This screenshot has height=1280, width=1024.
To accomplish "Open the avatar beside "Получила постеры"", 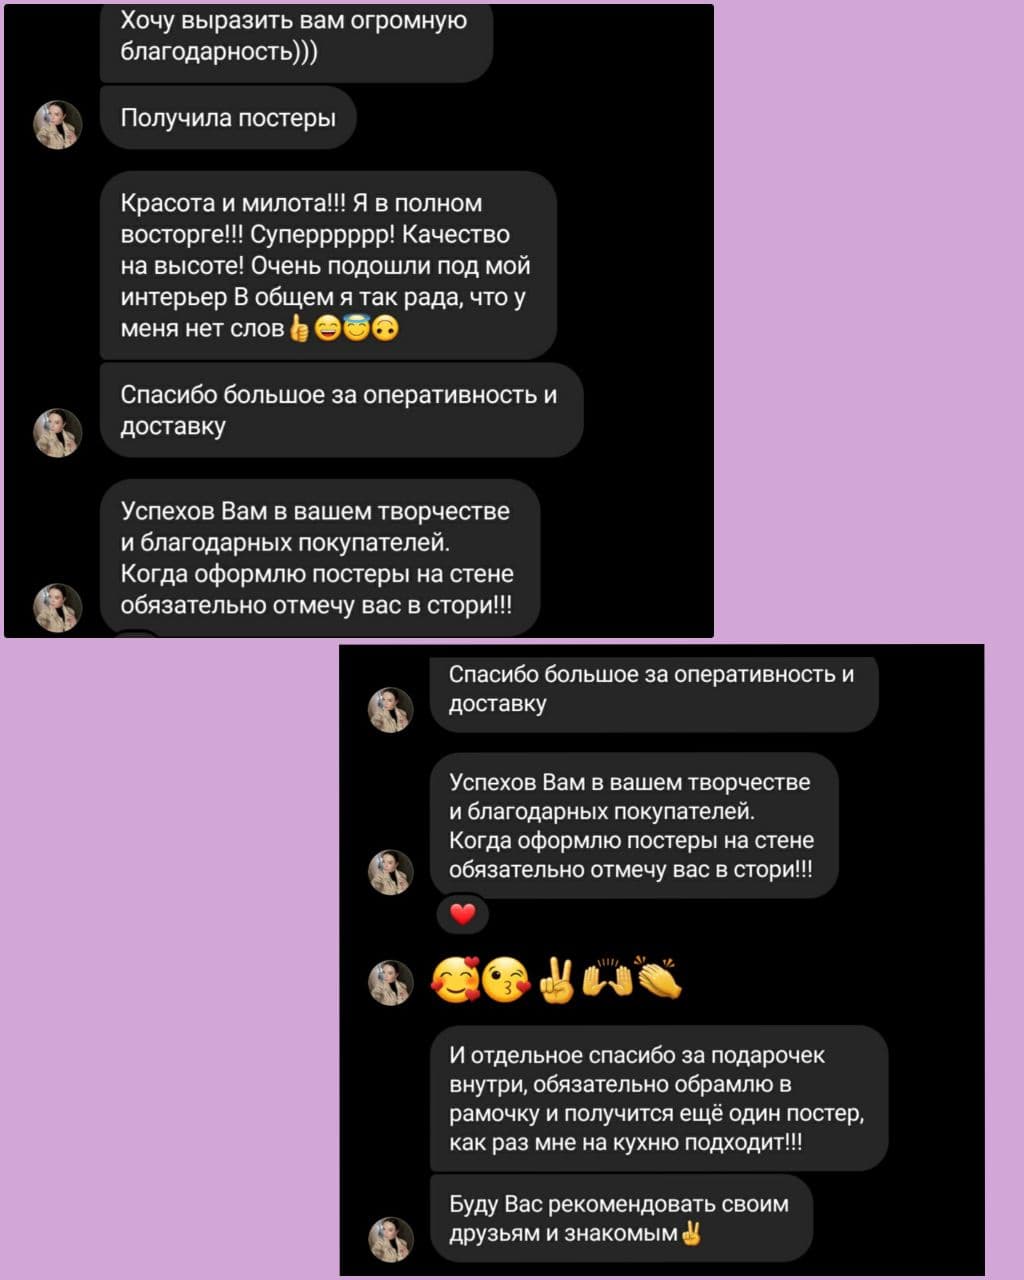I will 58,125.
